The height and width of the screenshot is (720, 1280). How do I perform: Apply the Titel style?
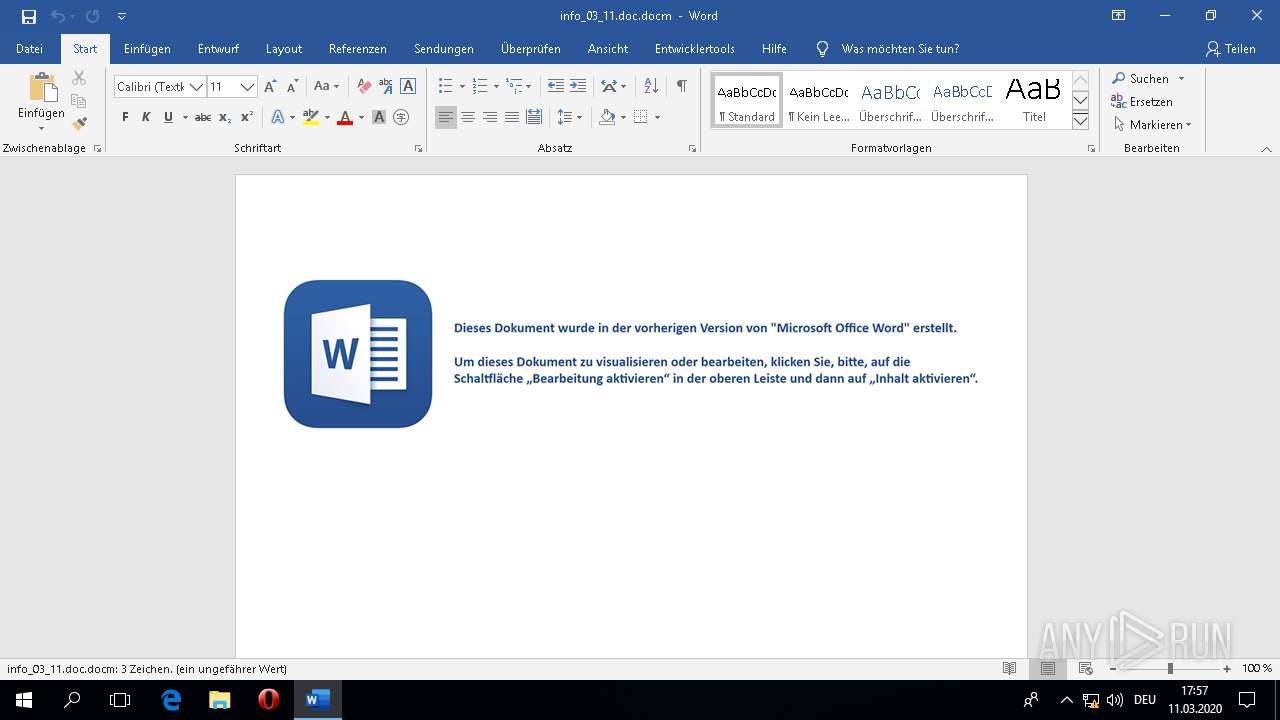pos(1034,100)
